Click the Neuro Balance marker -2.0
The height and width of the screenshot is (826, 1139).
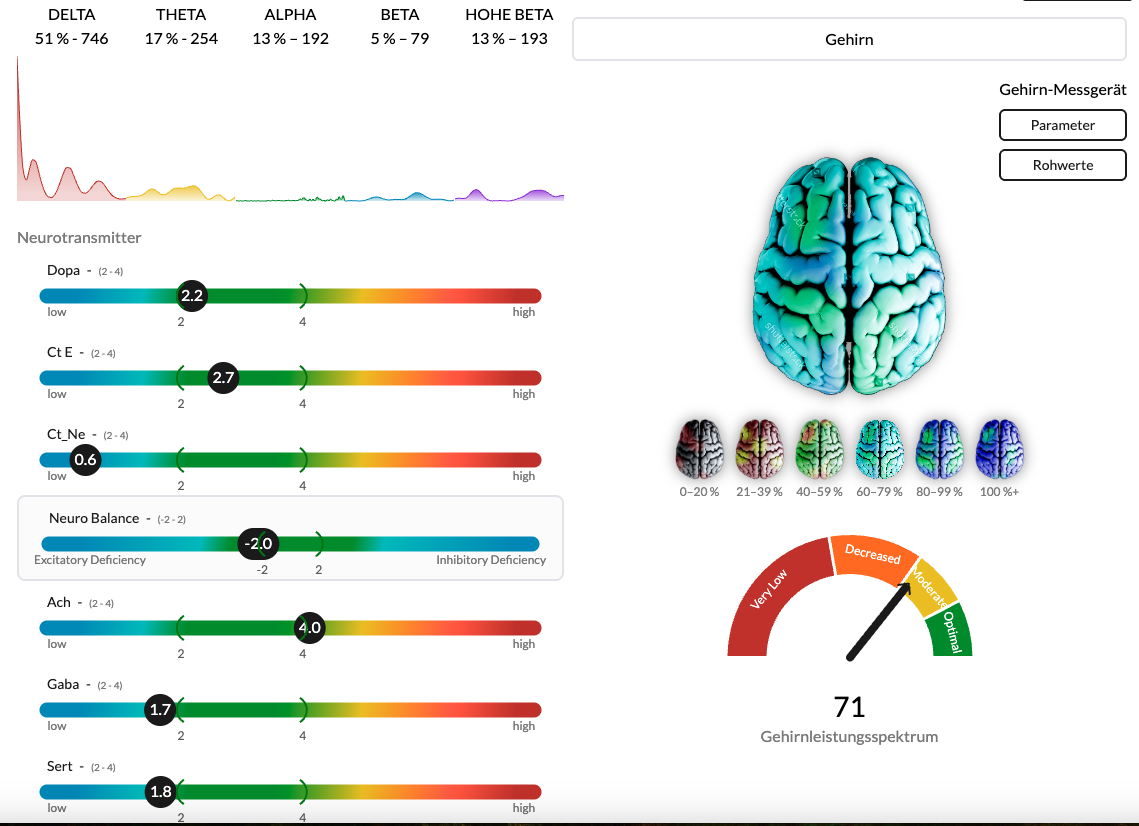259,544
